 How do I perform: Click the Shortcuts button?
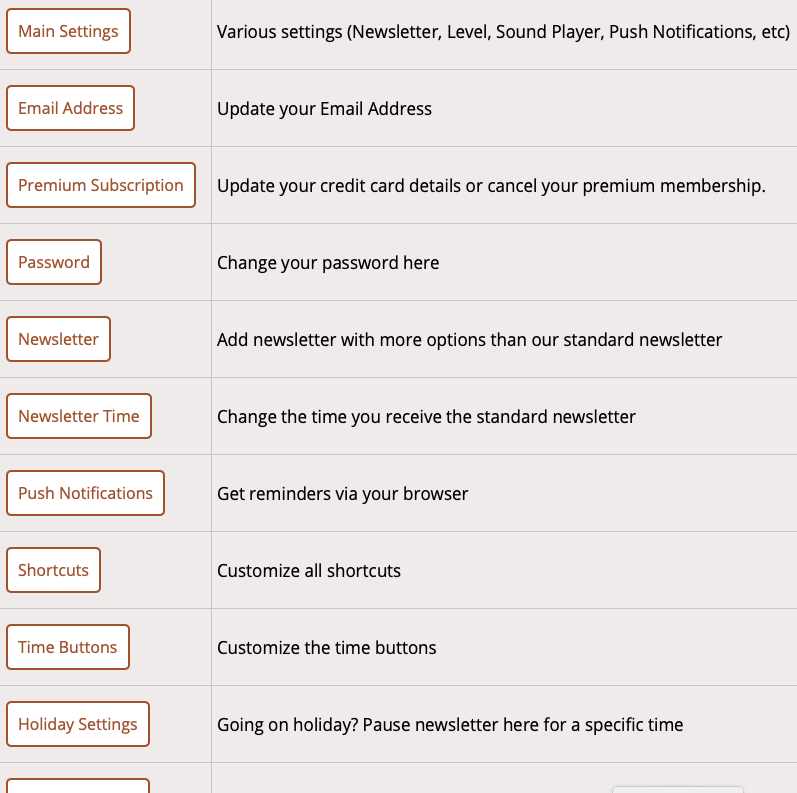[x=53, y=570]
